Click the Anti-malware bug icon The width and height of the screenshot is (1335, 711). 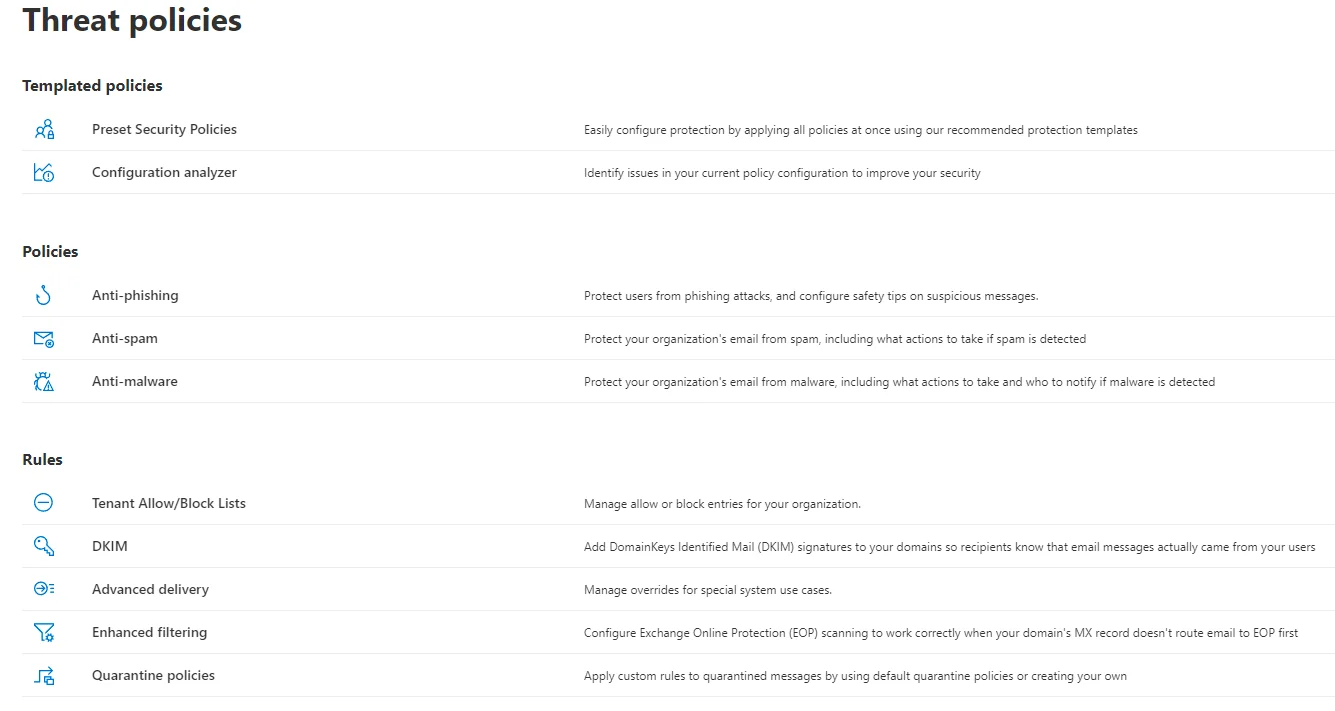44,382
